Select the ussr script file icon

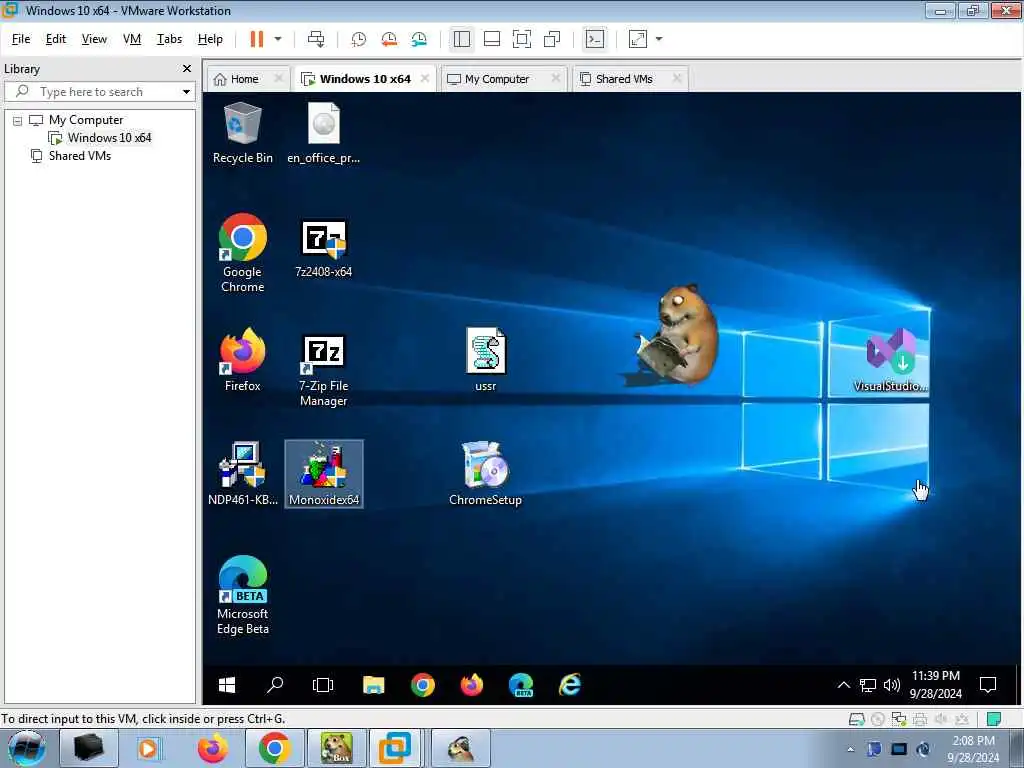point(485,360)
